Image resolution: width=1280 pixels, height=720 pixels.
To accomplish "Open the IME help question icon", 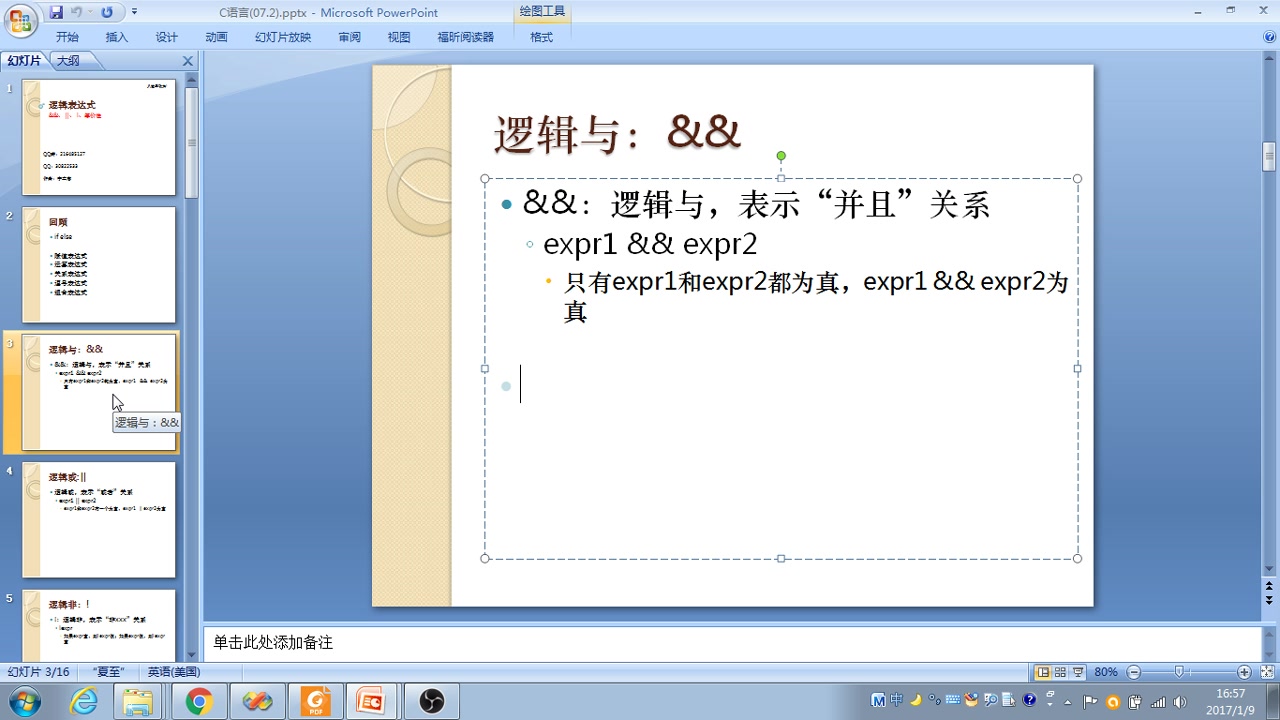I will (1030, 701).
